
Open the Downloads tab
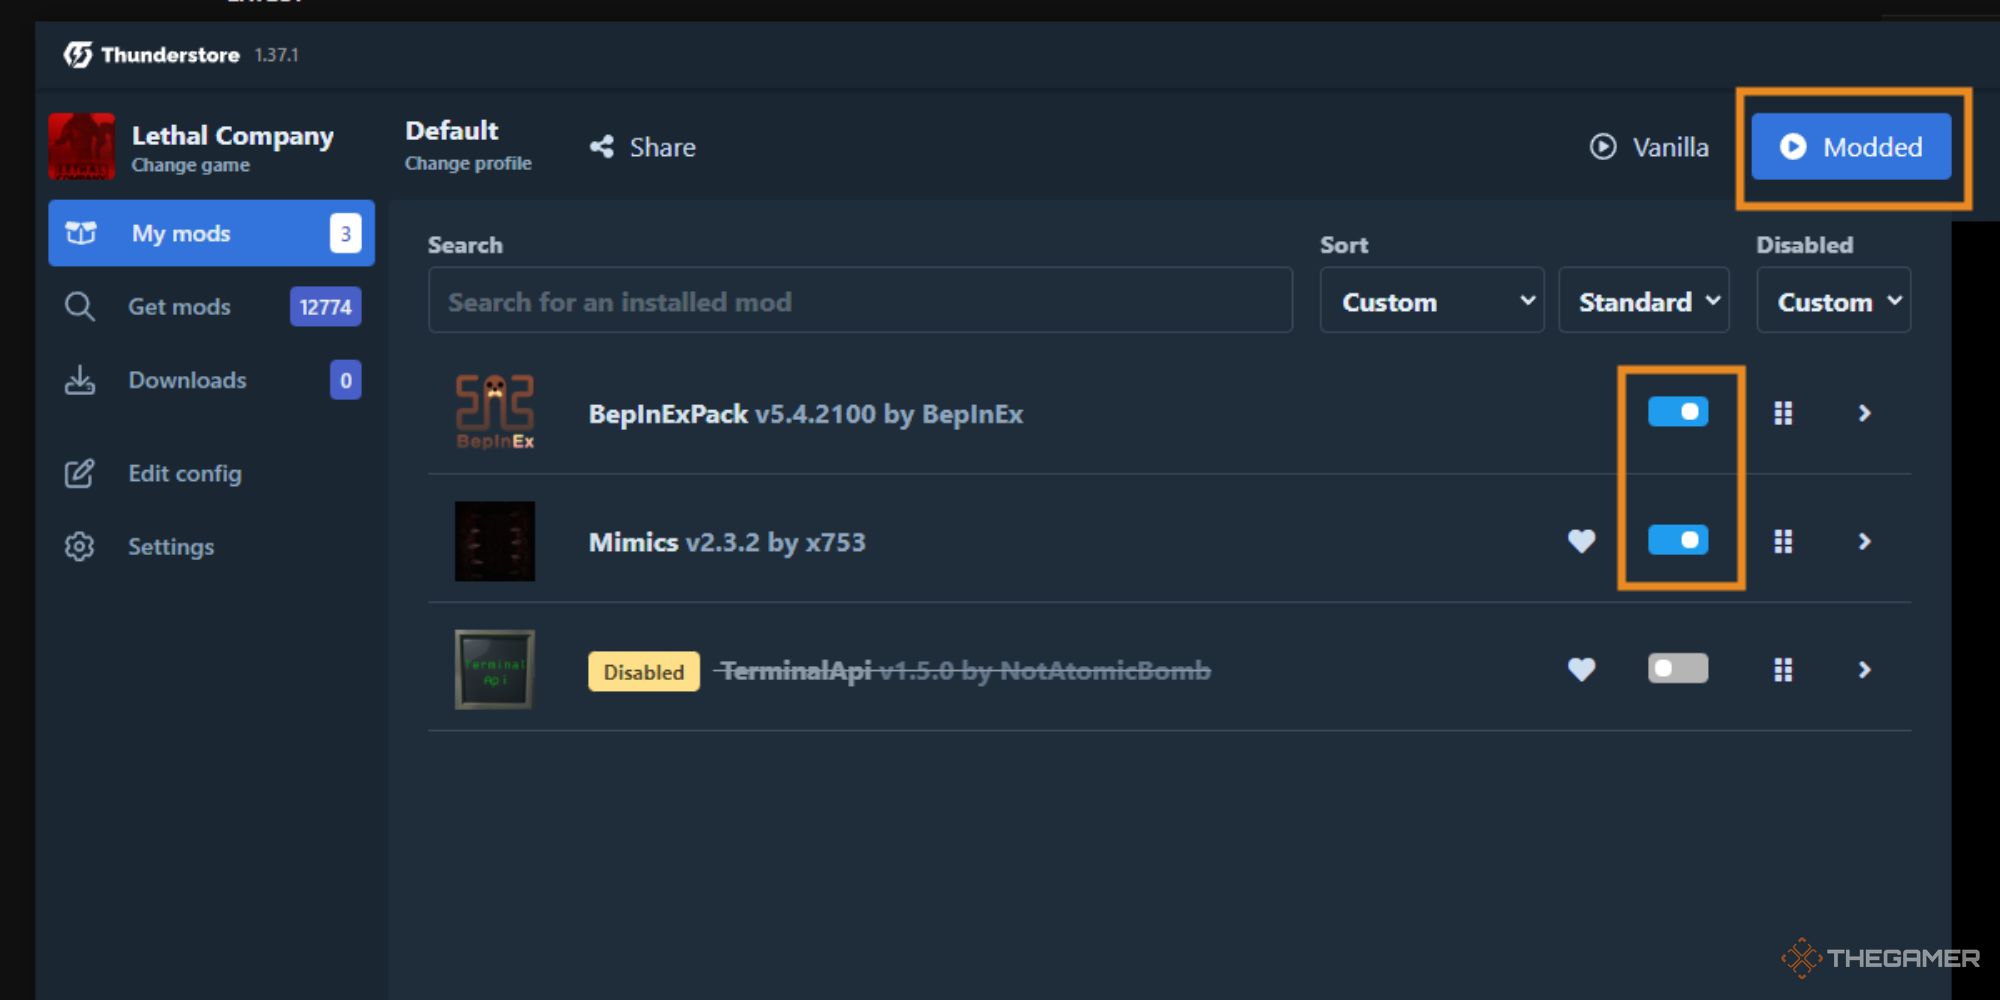tap(211, 380)
